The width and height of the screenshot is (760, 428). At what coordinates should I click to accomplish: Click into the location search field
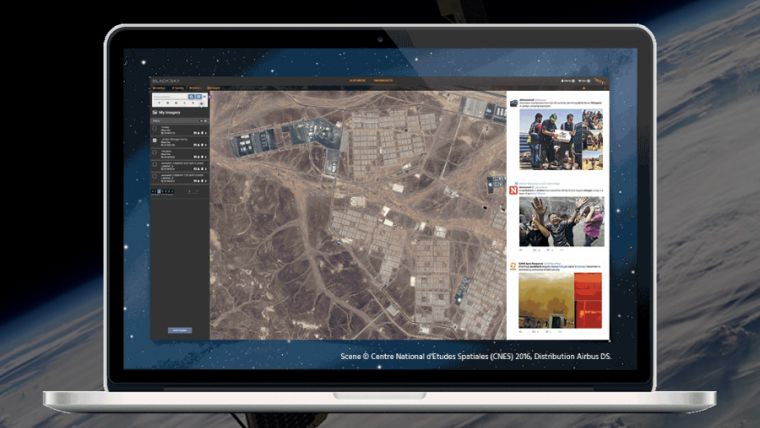pos(171,97)
